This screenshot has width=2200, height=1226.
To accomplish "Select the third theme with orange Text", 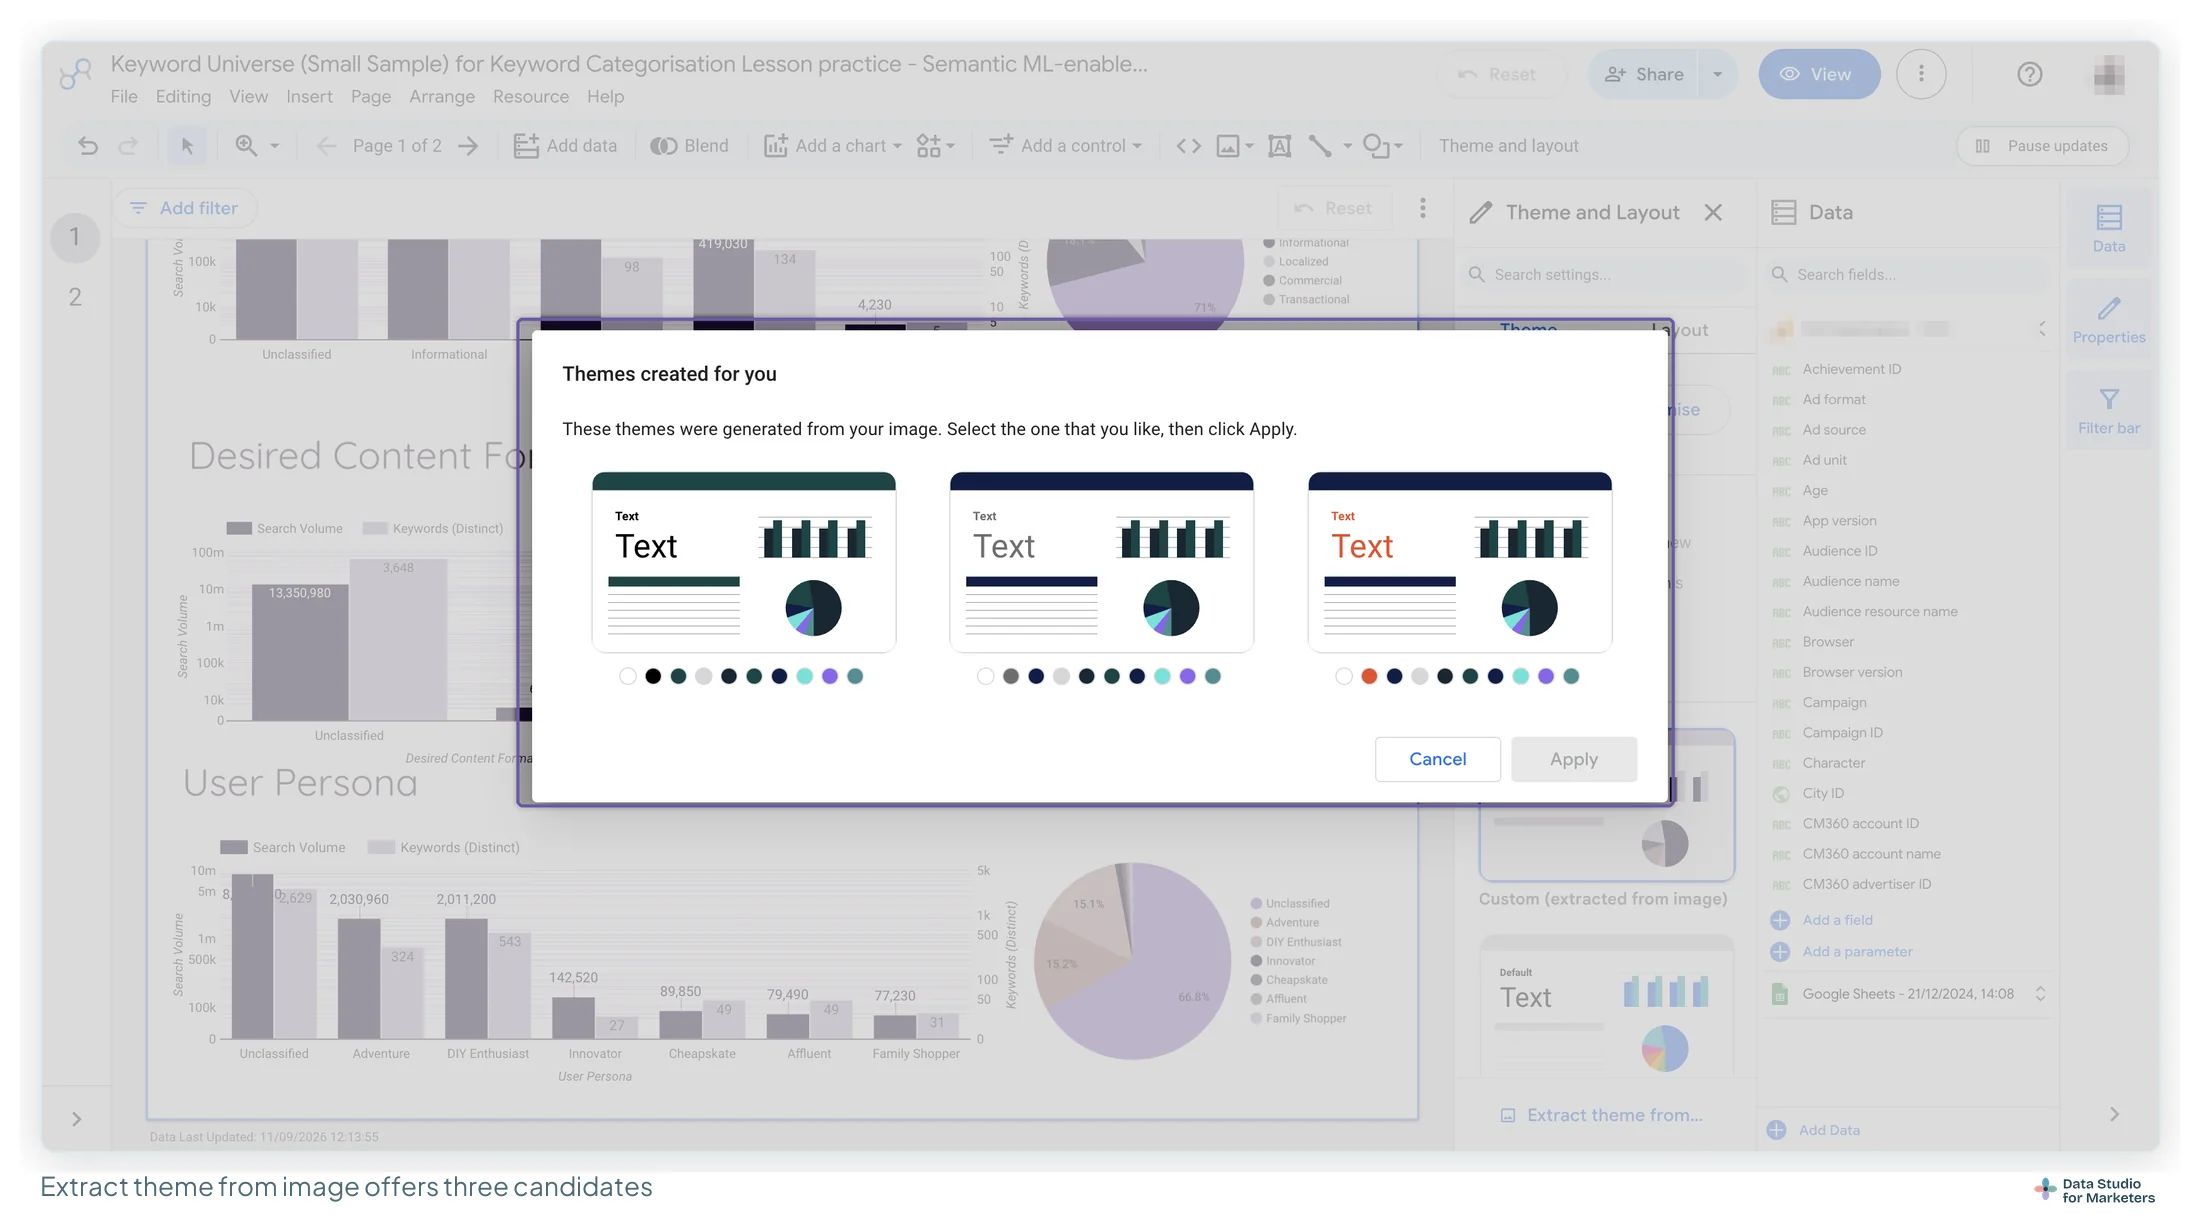I will [x=1459, y=562].
